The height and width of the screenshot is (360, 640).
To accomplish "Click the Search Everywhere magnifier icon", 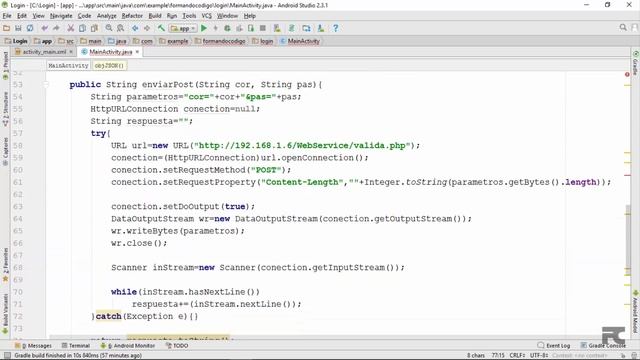I will tap(623, 27).
